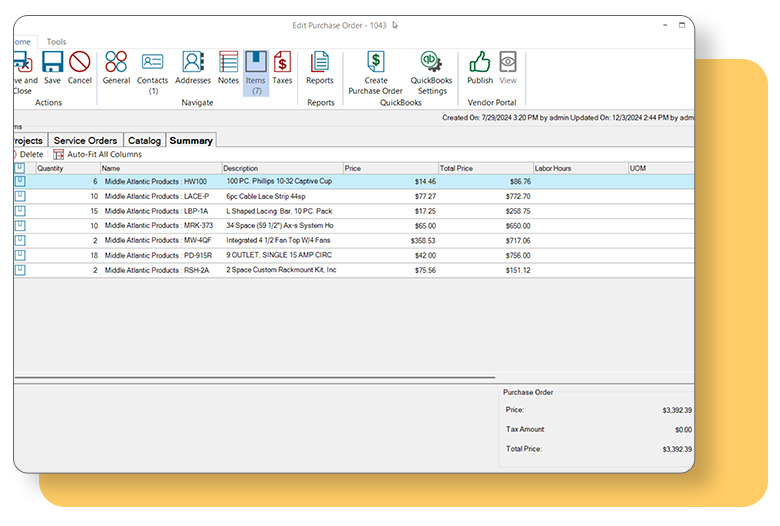Sort by the Labor Hours column header
Image resolution: width=780 pixels, height=526 pixels.
point(581,168)
